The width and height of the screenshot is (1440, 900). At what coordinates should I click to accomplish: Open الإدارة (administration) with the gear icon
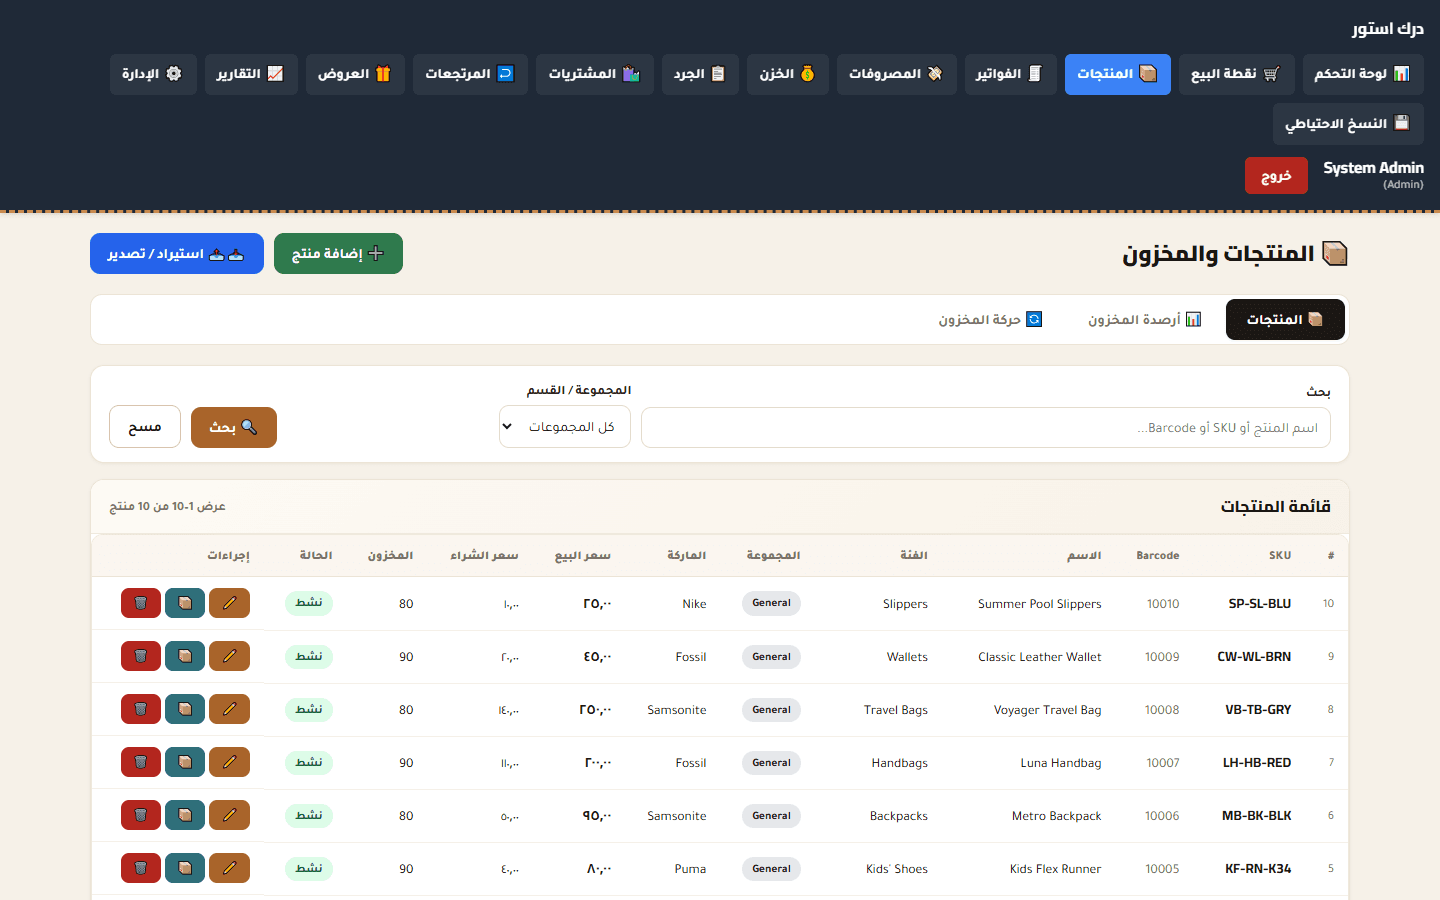pyautogui.click(x=153, y=74)
